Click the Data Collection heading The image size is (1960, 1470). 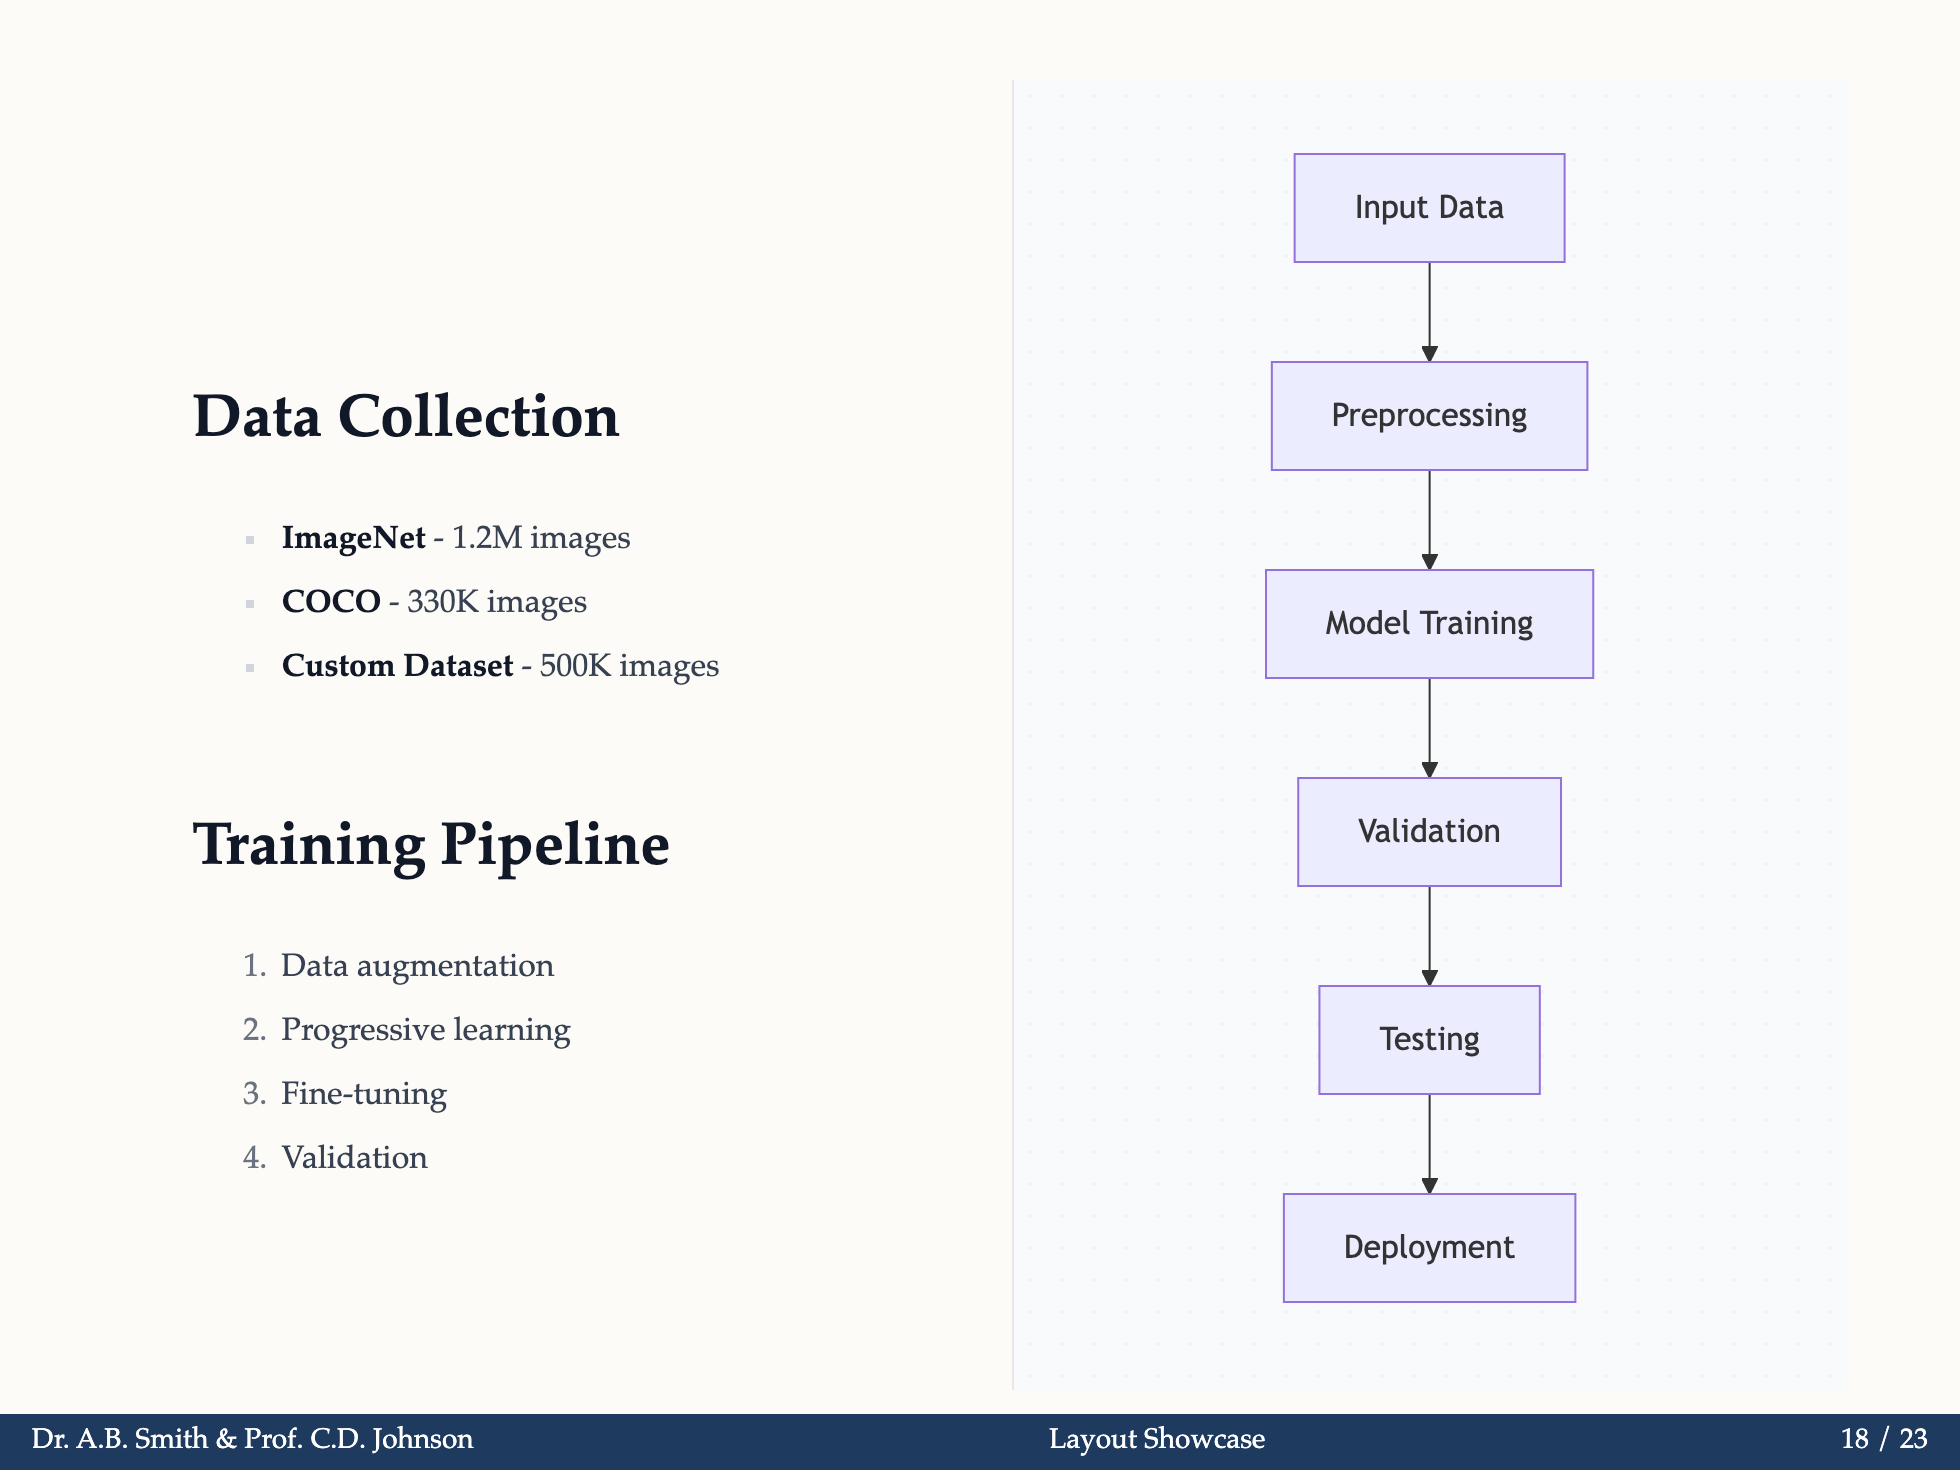[406, 417]
